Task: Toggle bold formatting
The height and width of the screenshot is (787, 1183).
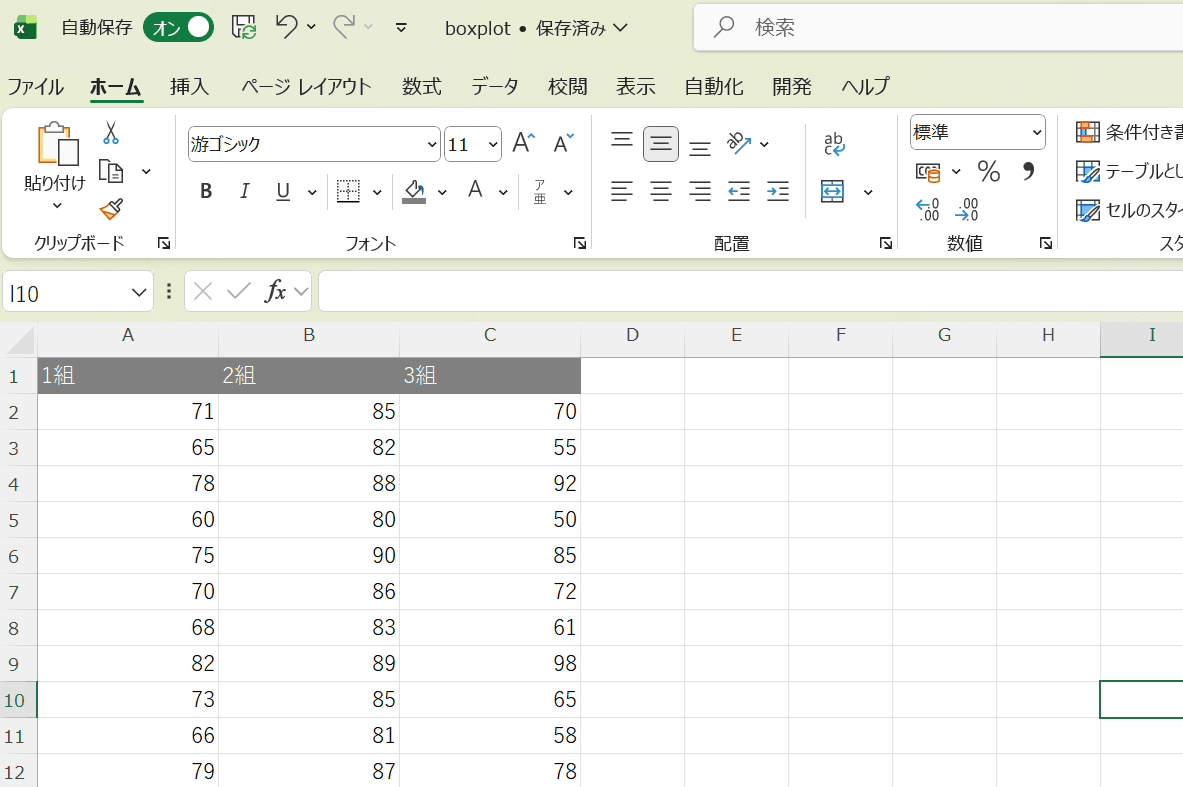Action: coord(205,191)
